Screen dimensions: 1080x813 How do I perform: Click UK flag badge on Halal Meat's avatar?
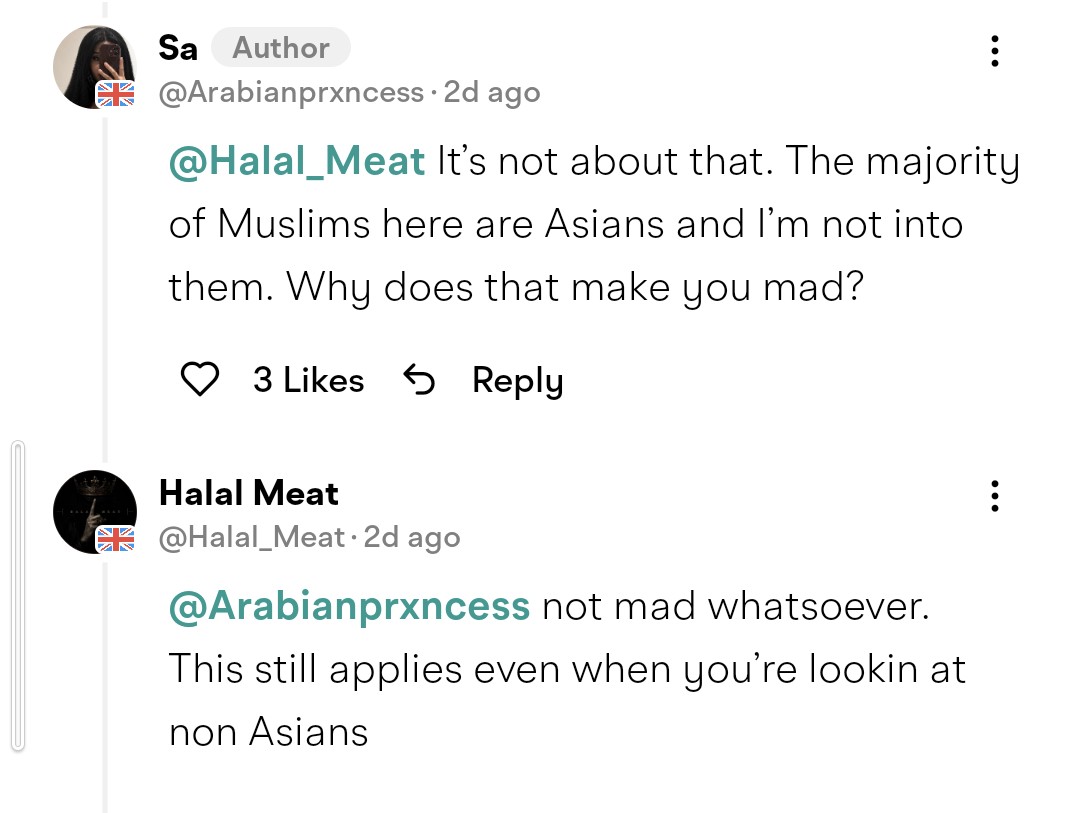115,539
